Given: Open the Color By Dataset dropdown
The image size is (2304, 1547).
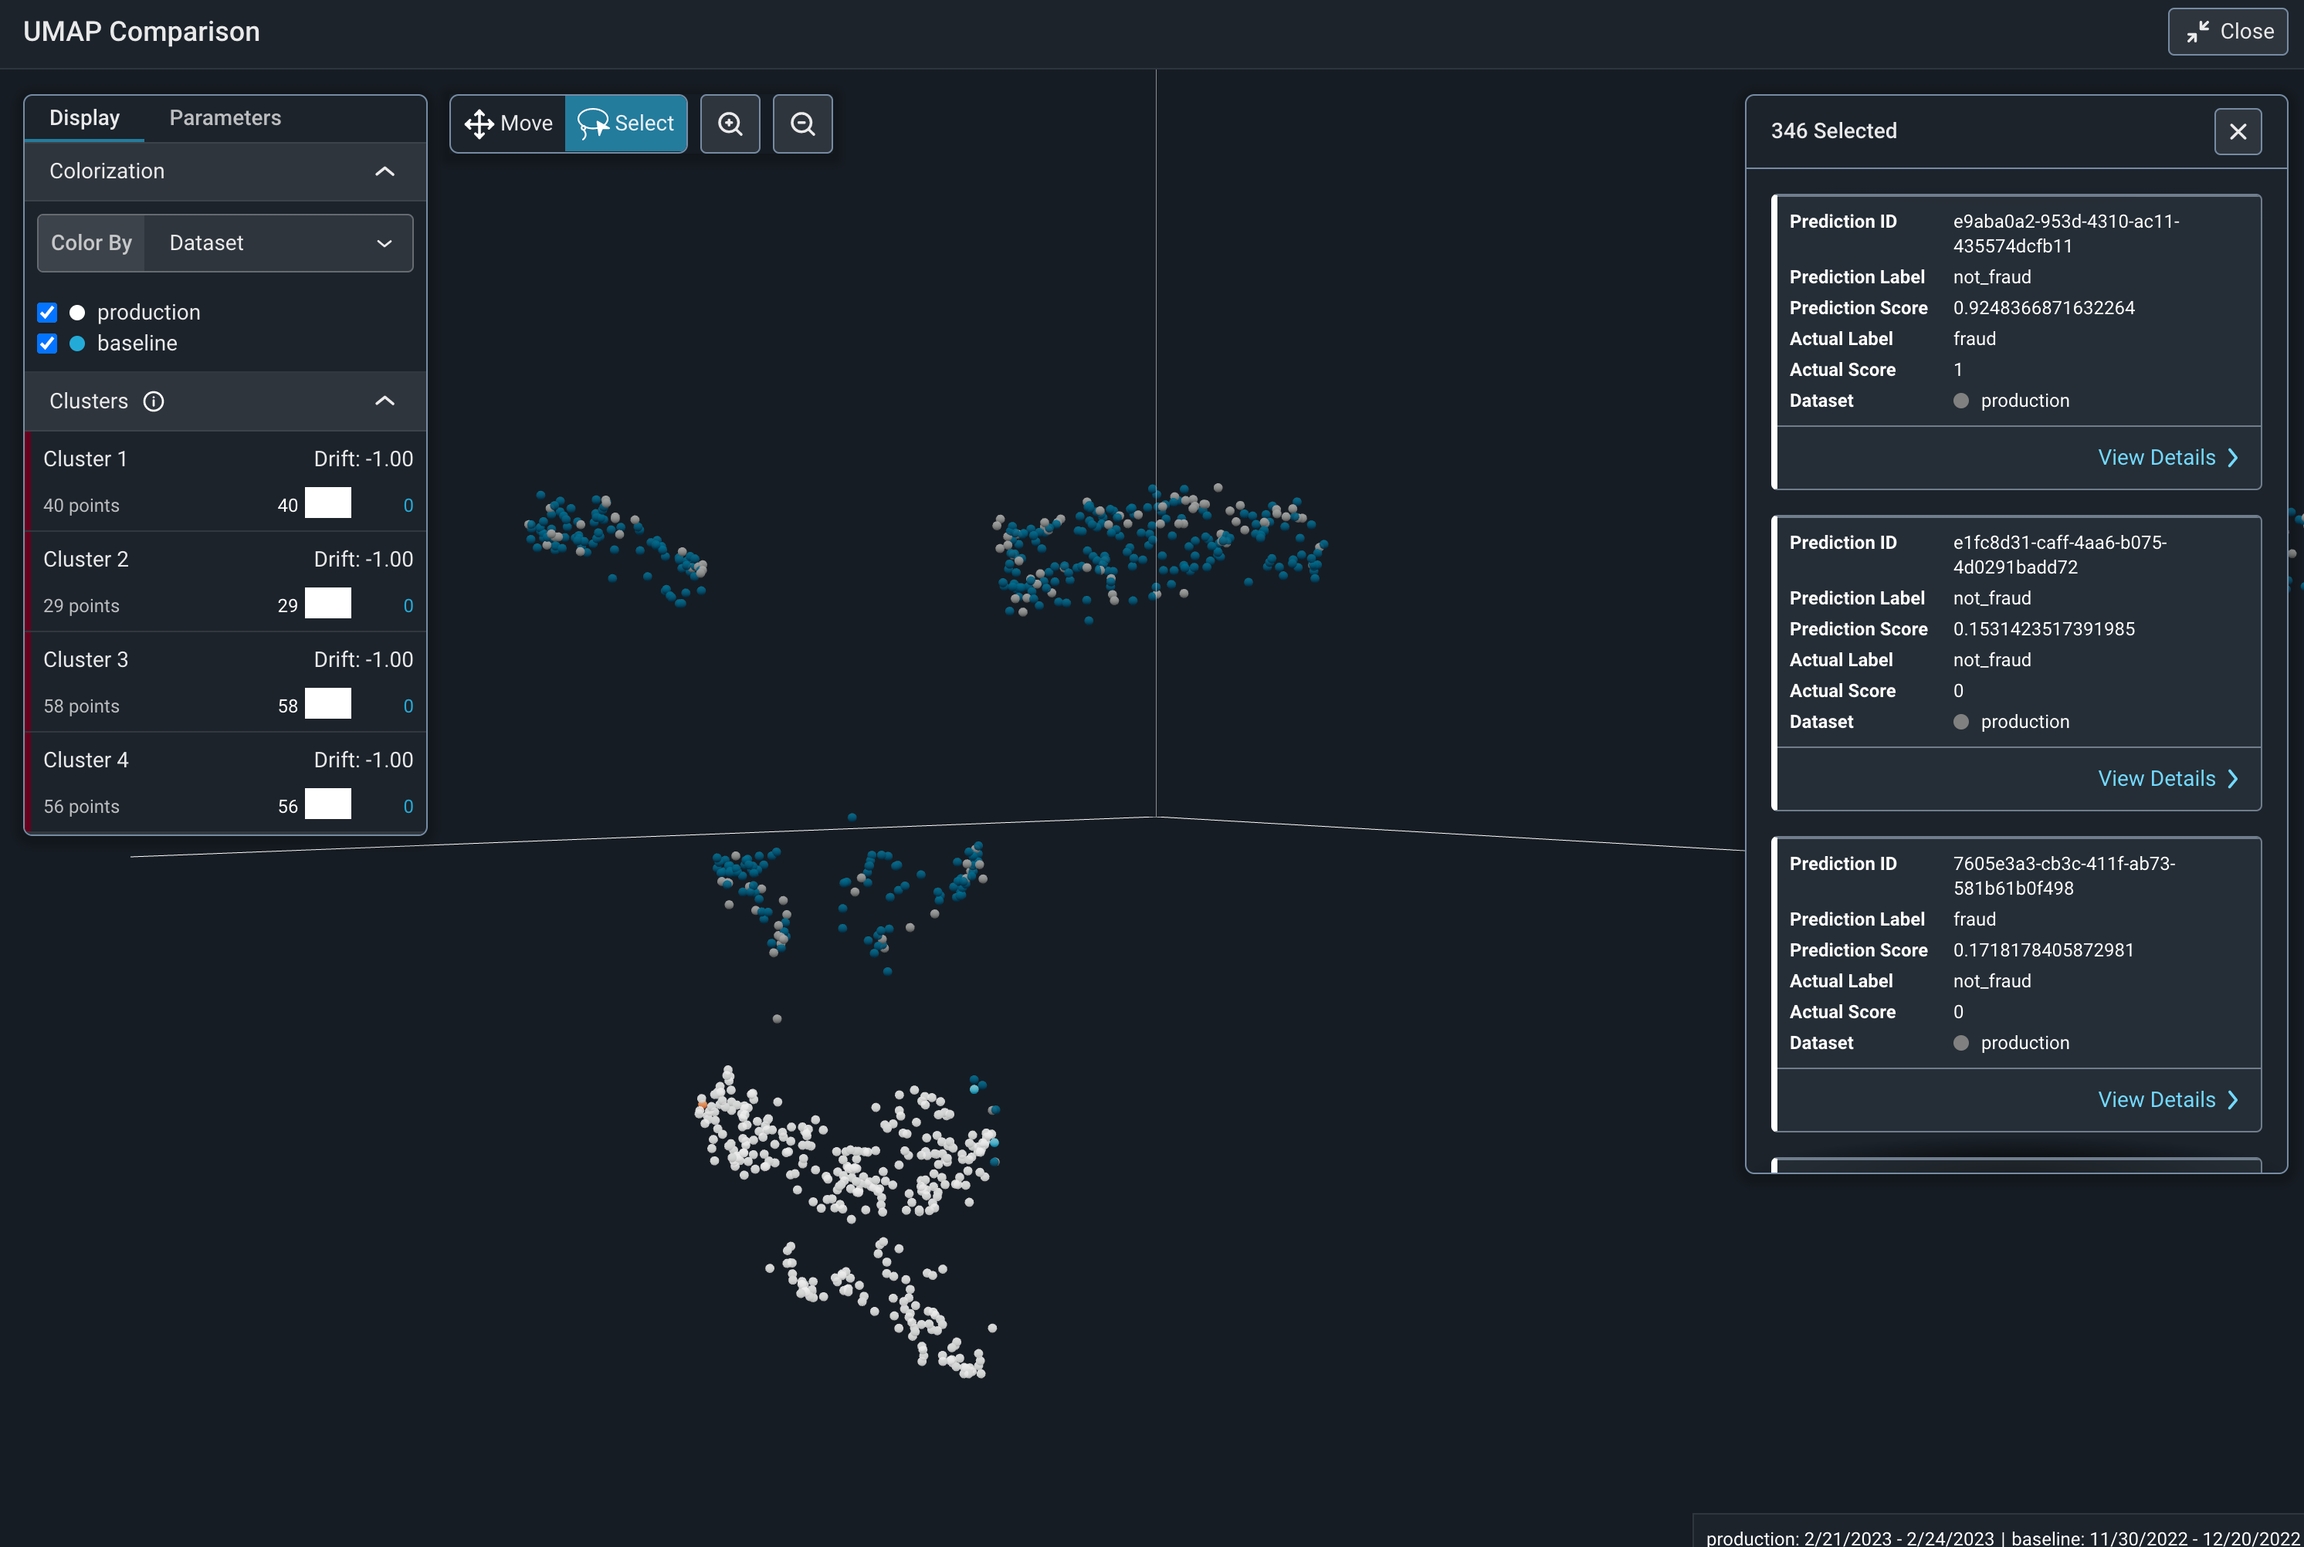Looking at the screenshot, I should [x=278, y=243].
